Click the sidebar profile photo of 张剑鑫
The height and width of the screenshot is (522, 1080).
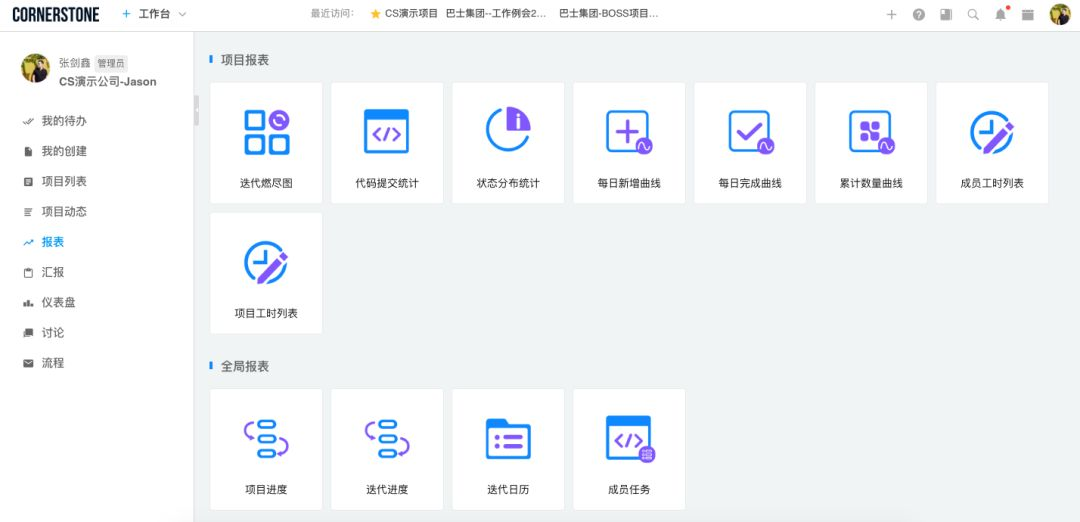[35, 68]
